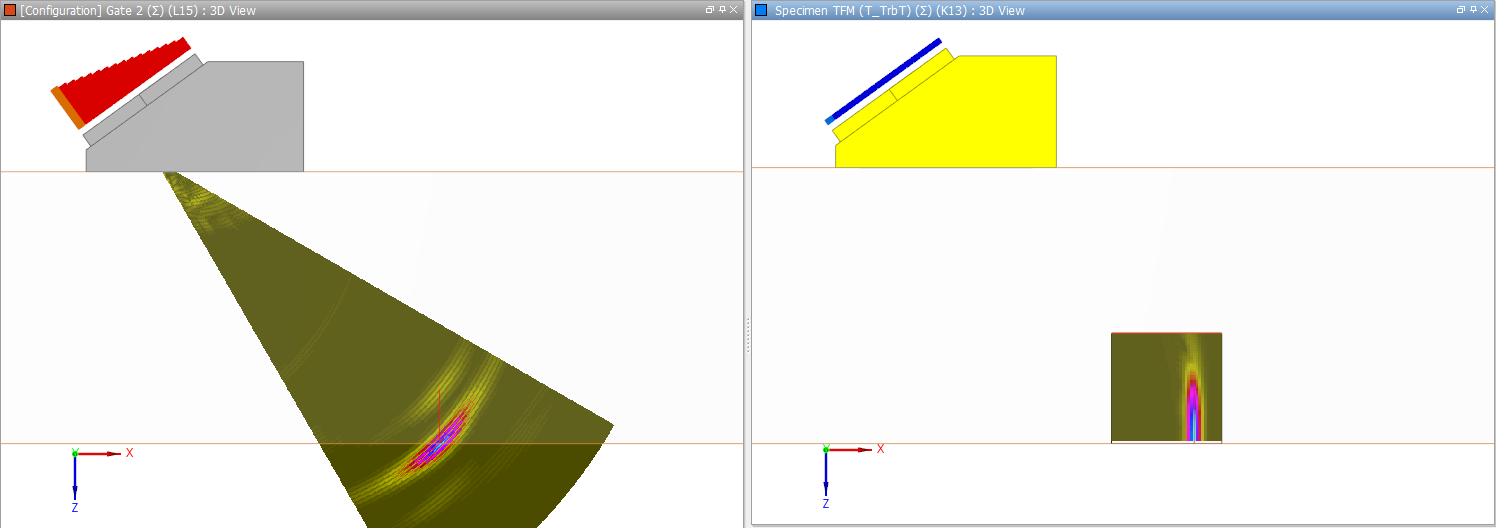Float the Specimen TFM 3D View panel
1496x528 pixels.
(x=1461, y=9)
